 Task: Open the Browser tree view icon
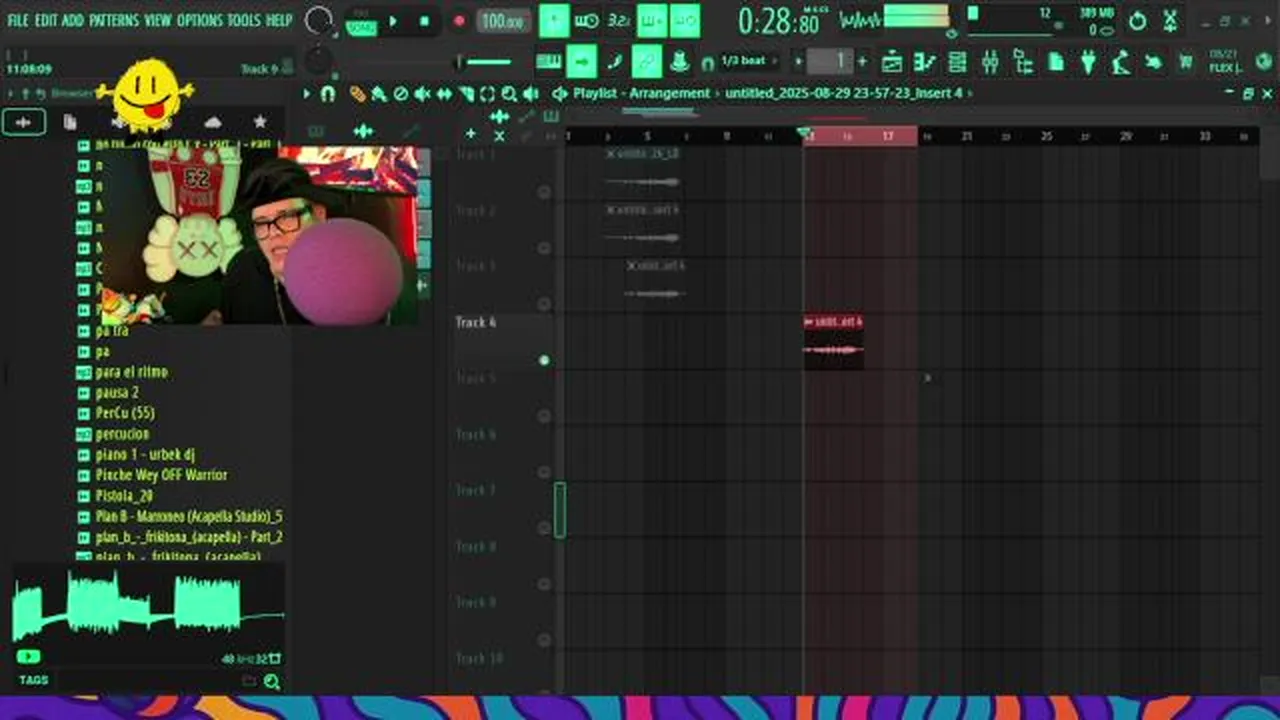click(1023, 62)
